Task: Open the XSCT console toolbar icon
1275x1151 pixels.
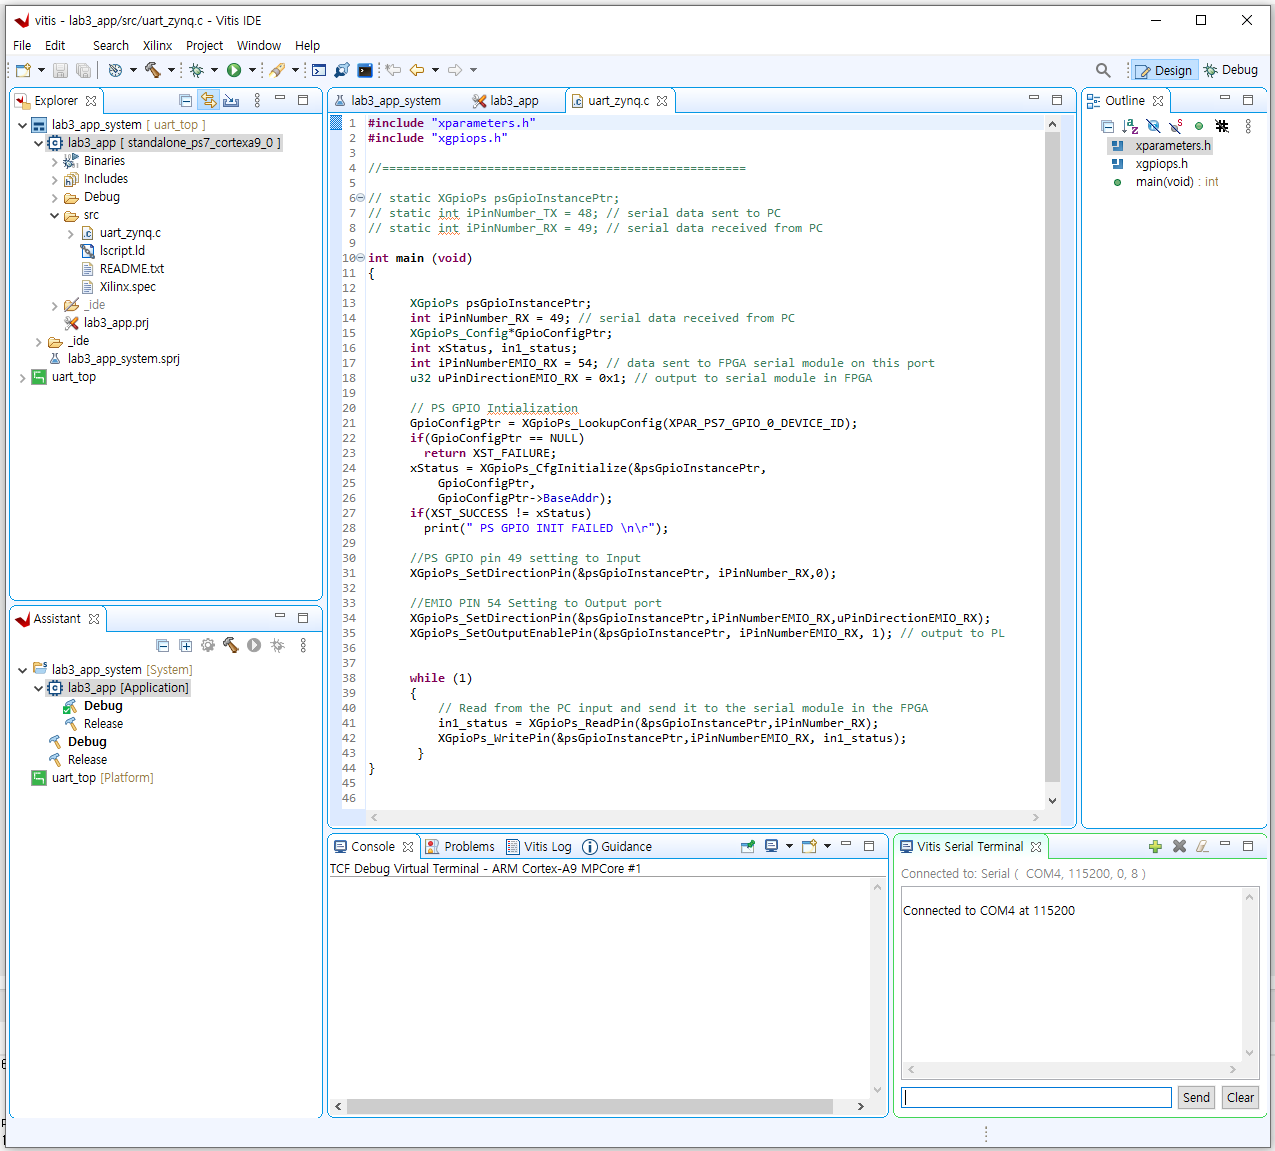Action: click(365, 70)
